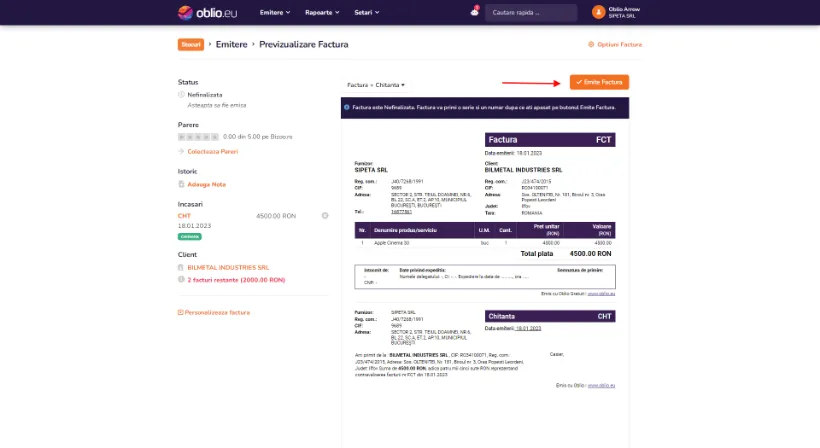Screen dimensions: 820x448
Task: Click the Emite Factura button
Action: 599,82
